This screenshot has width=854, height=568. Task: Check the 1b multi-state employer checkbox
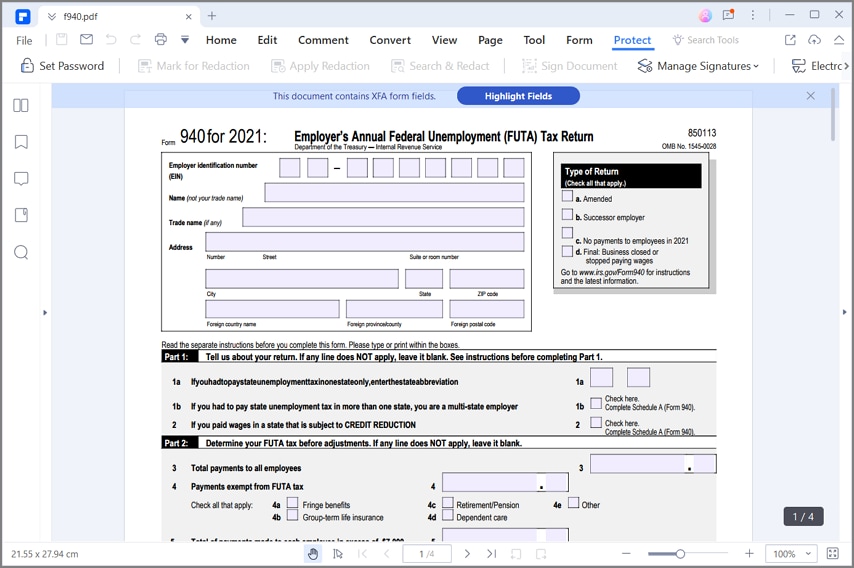(x=596, y=404)
